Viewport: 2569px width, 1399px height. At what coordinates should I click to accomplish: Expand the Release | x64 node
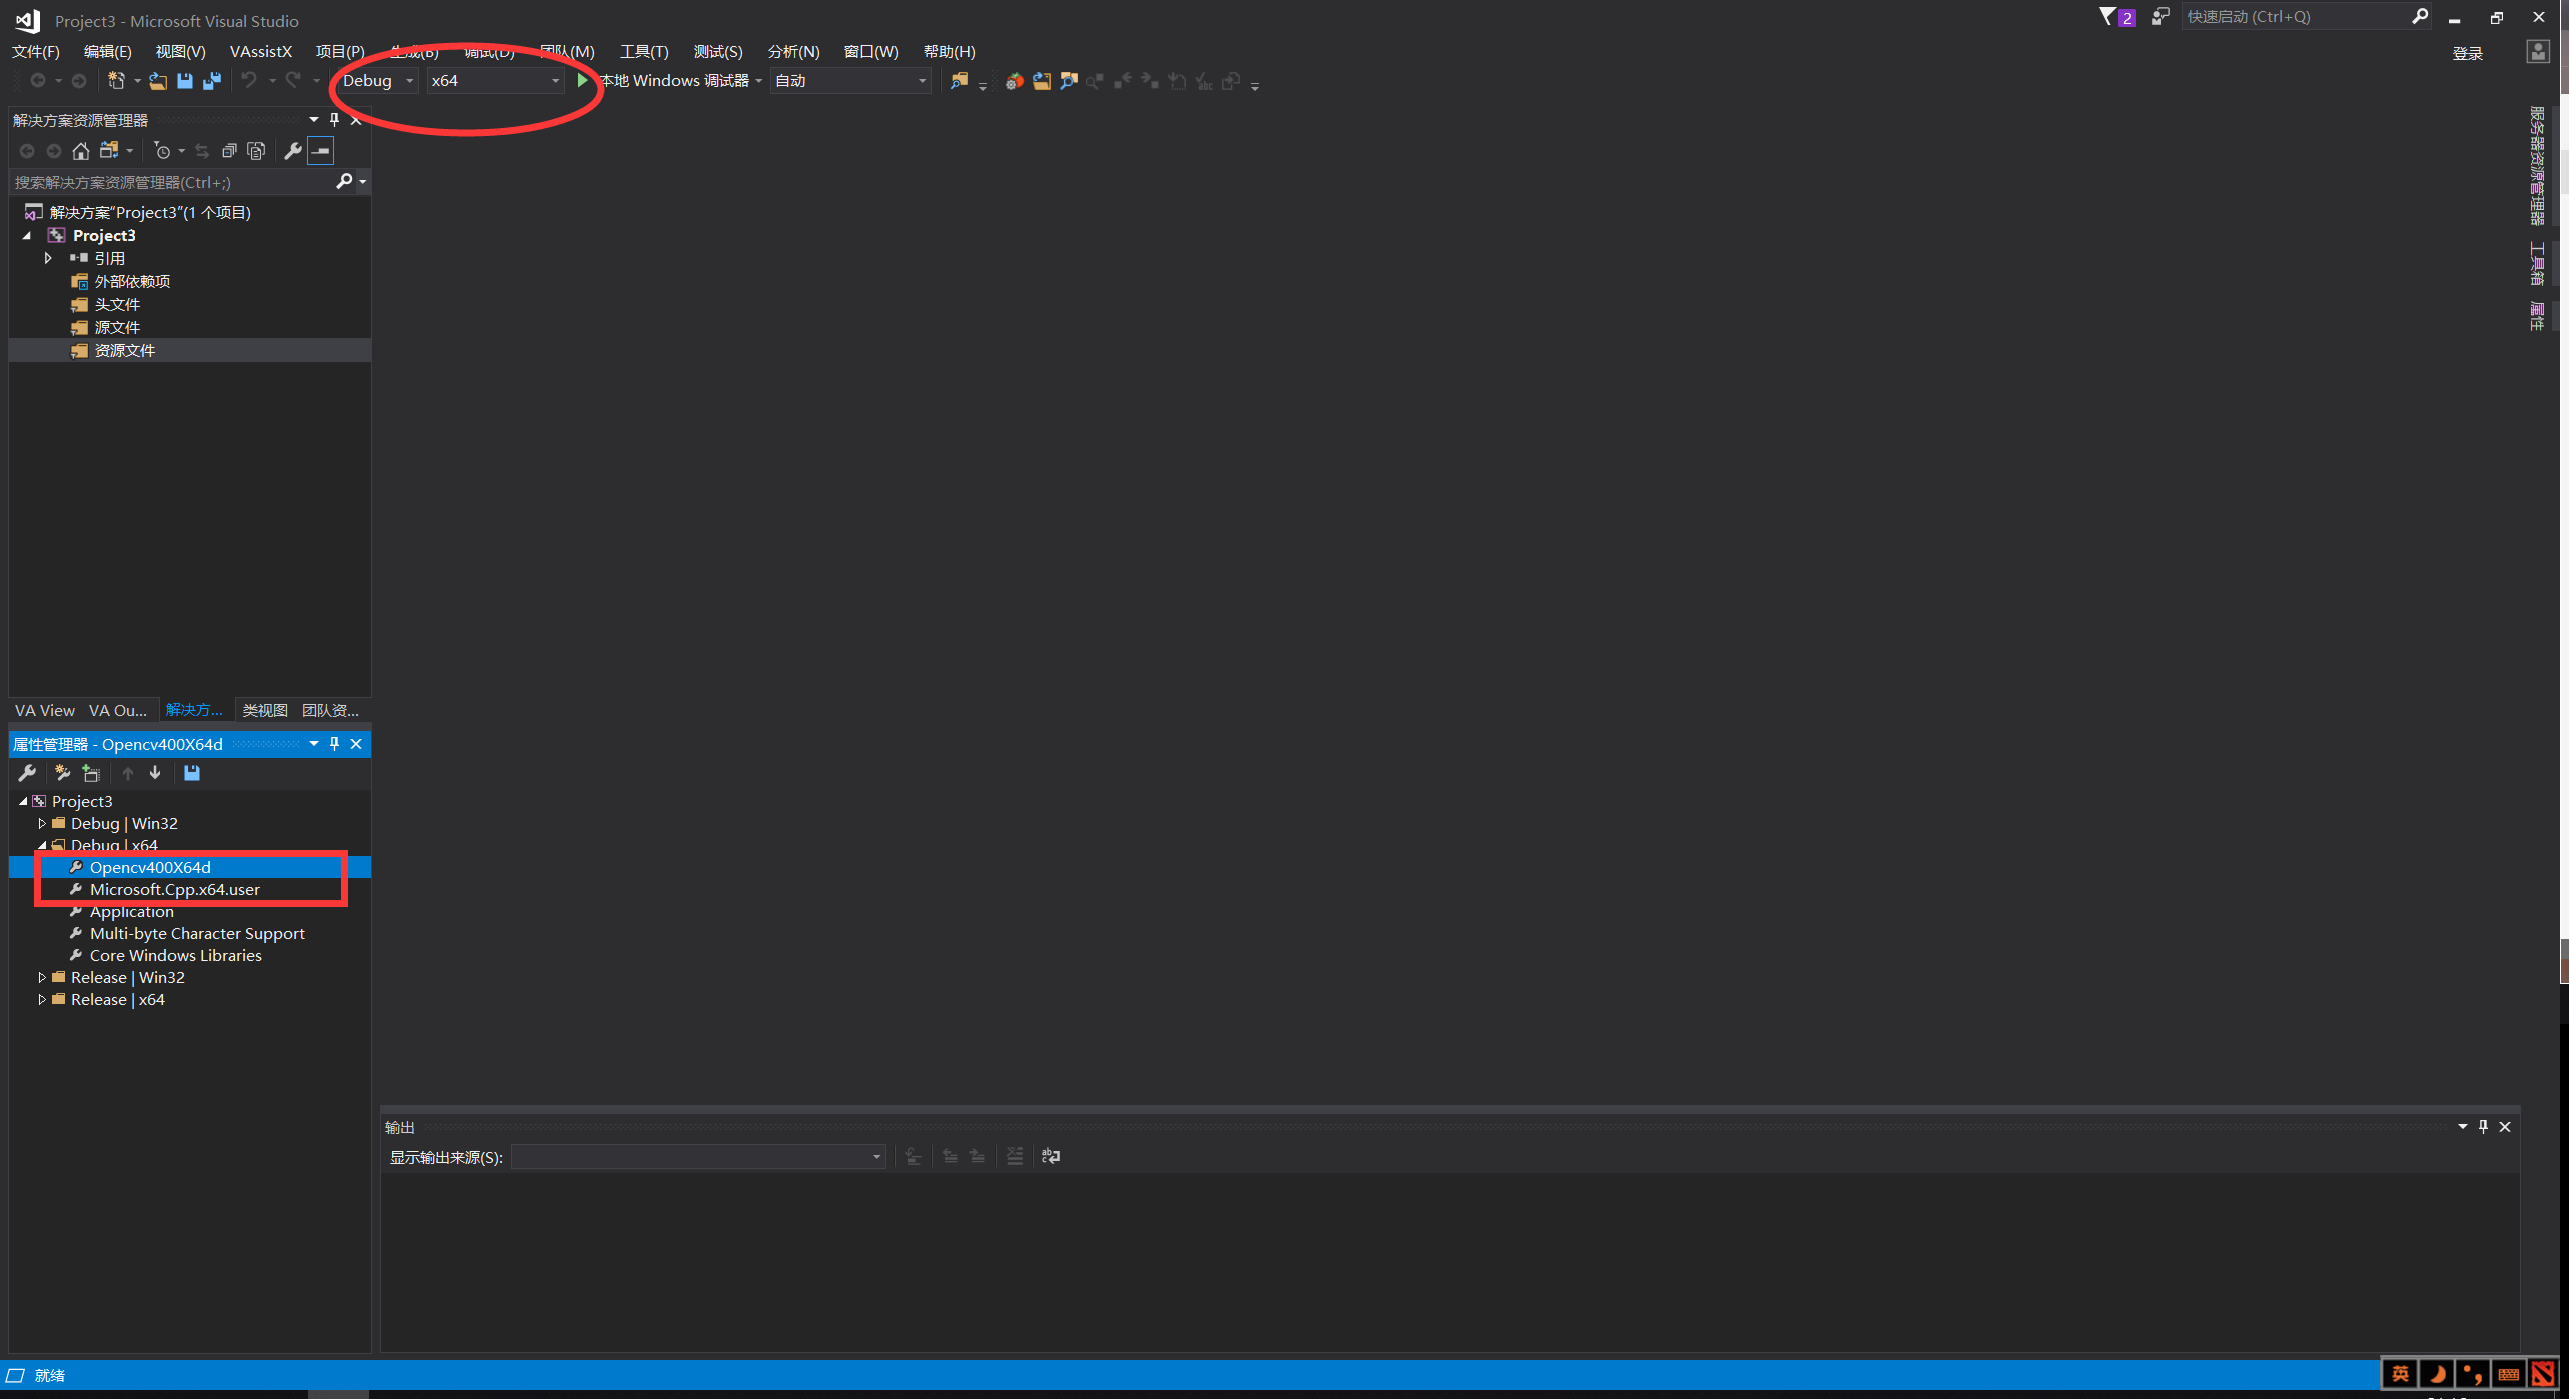coord(43,999)
